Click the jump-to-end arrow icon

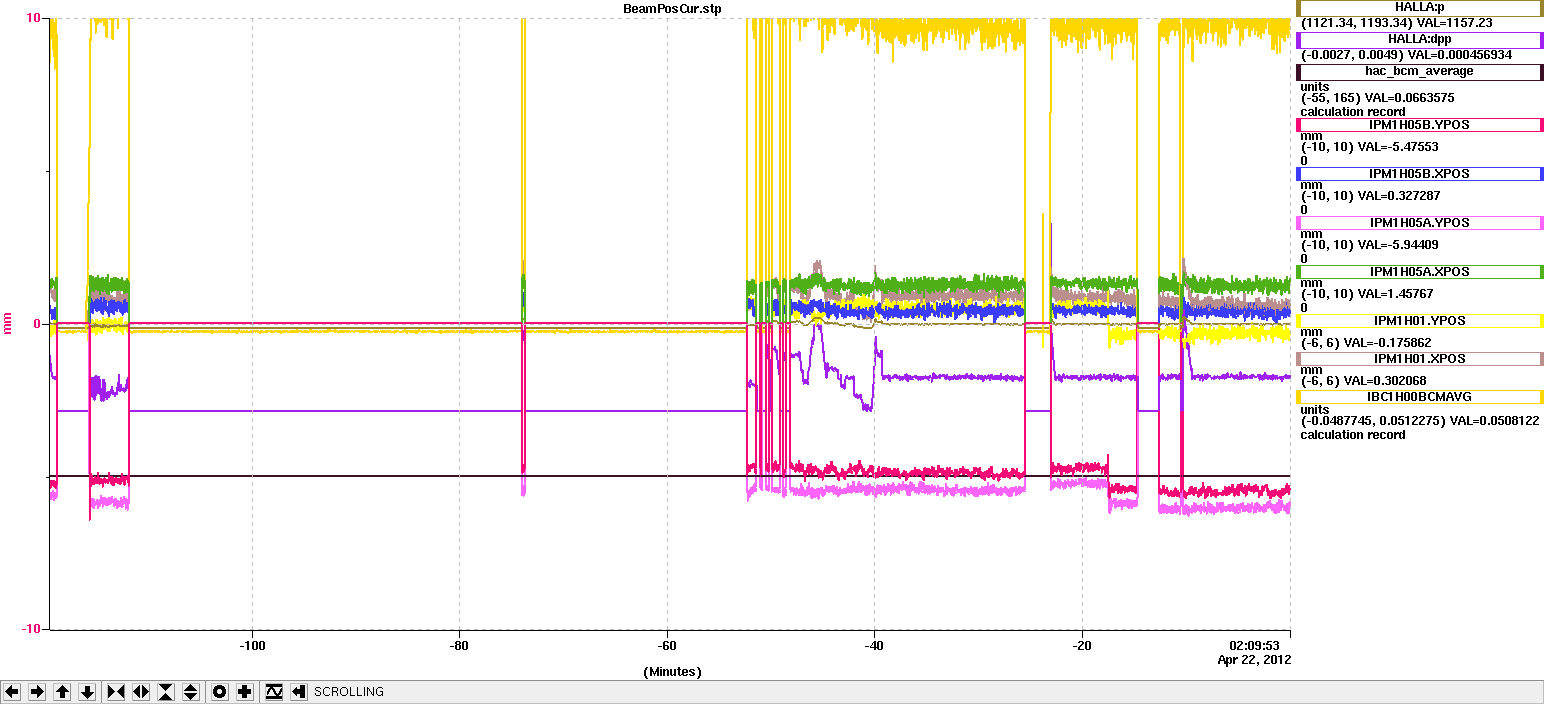298,691
